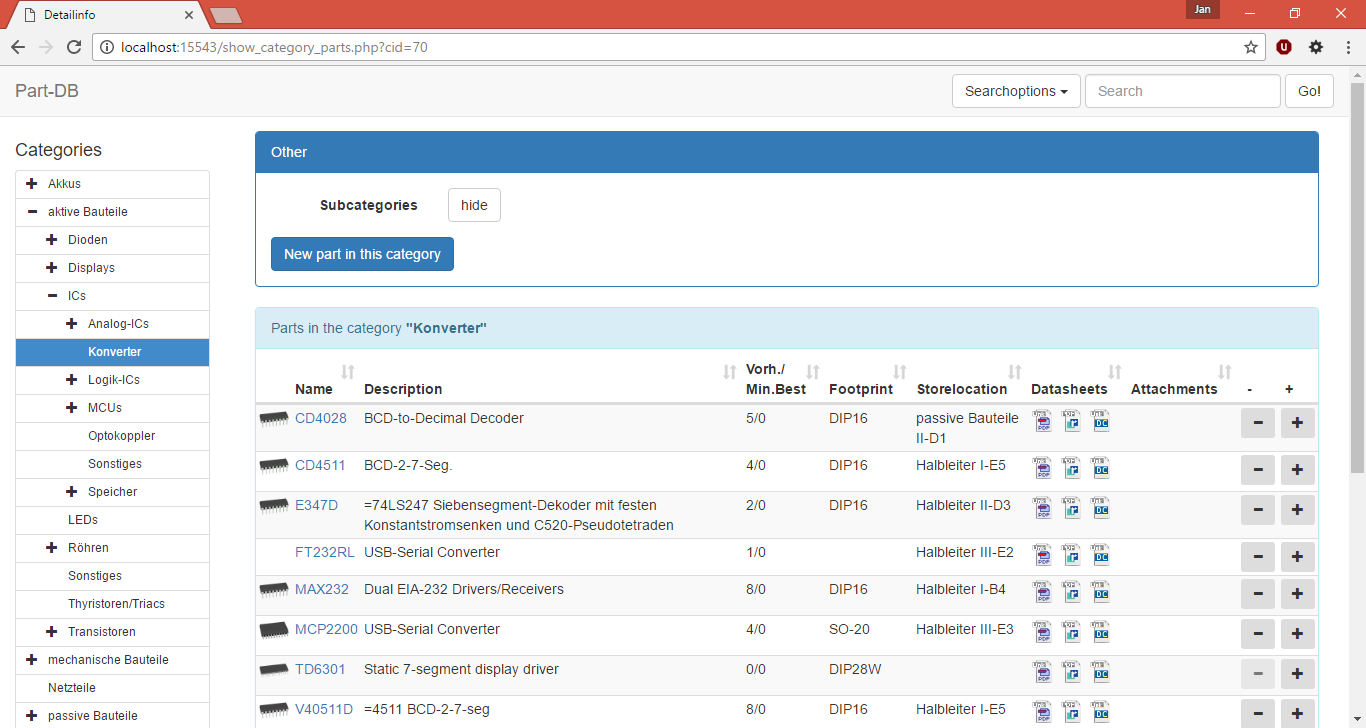This screenshot has width=1366, height=728.
Task: Expand the MCUs node
Action: click(72, 408)
